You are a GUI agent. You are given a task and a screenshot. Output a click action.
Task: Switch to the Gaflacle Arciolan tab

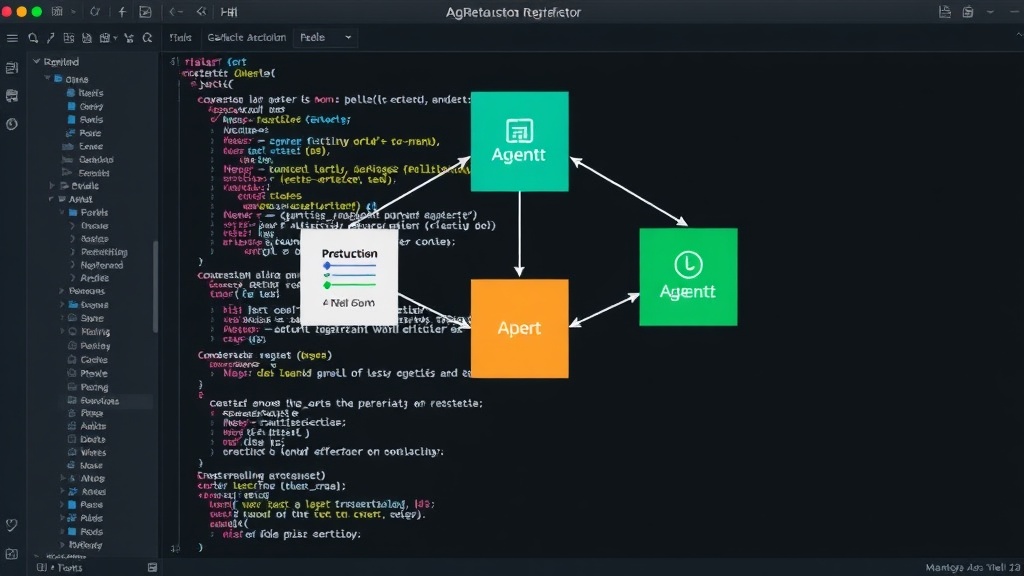246,38
